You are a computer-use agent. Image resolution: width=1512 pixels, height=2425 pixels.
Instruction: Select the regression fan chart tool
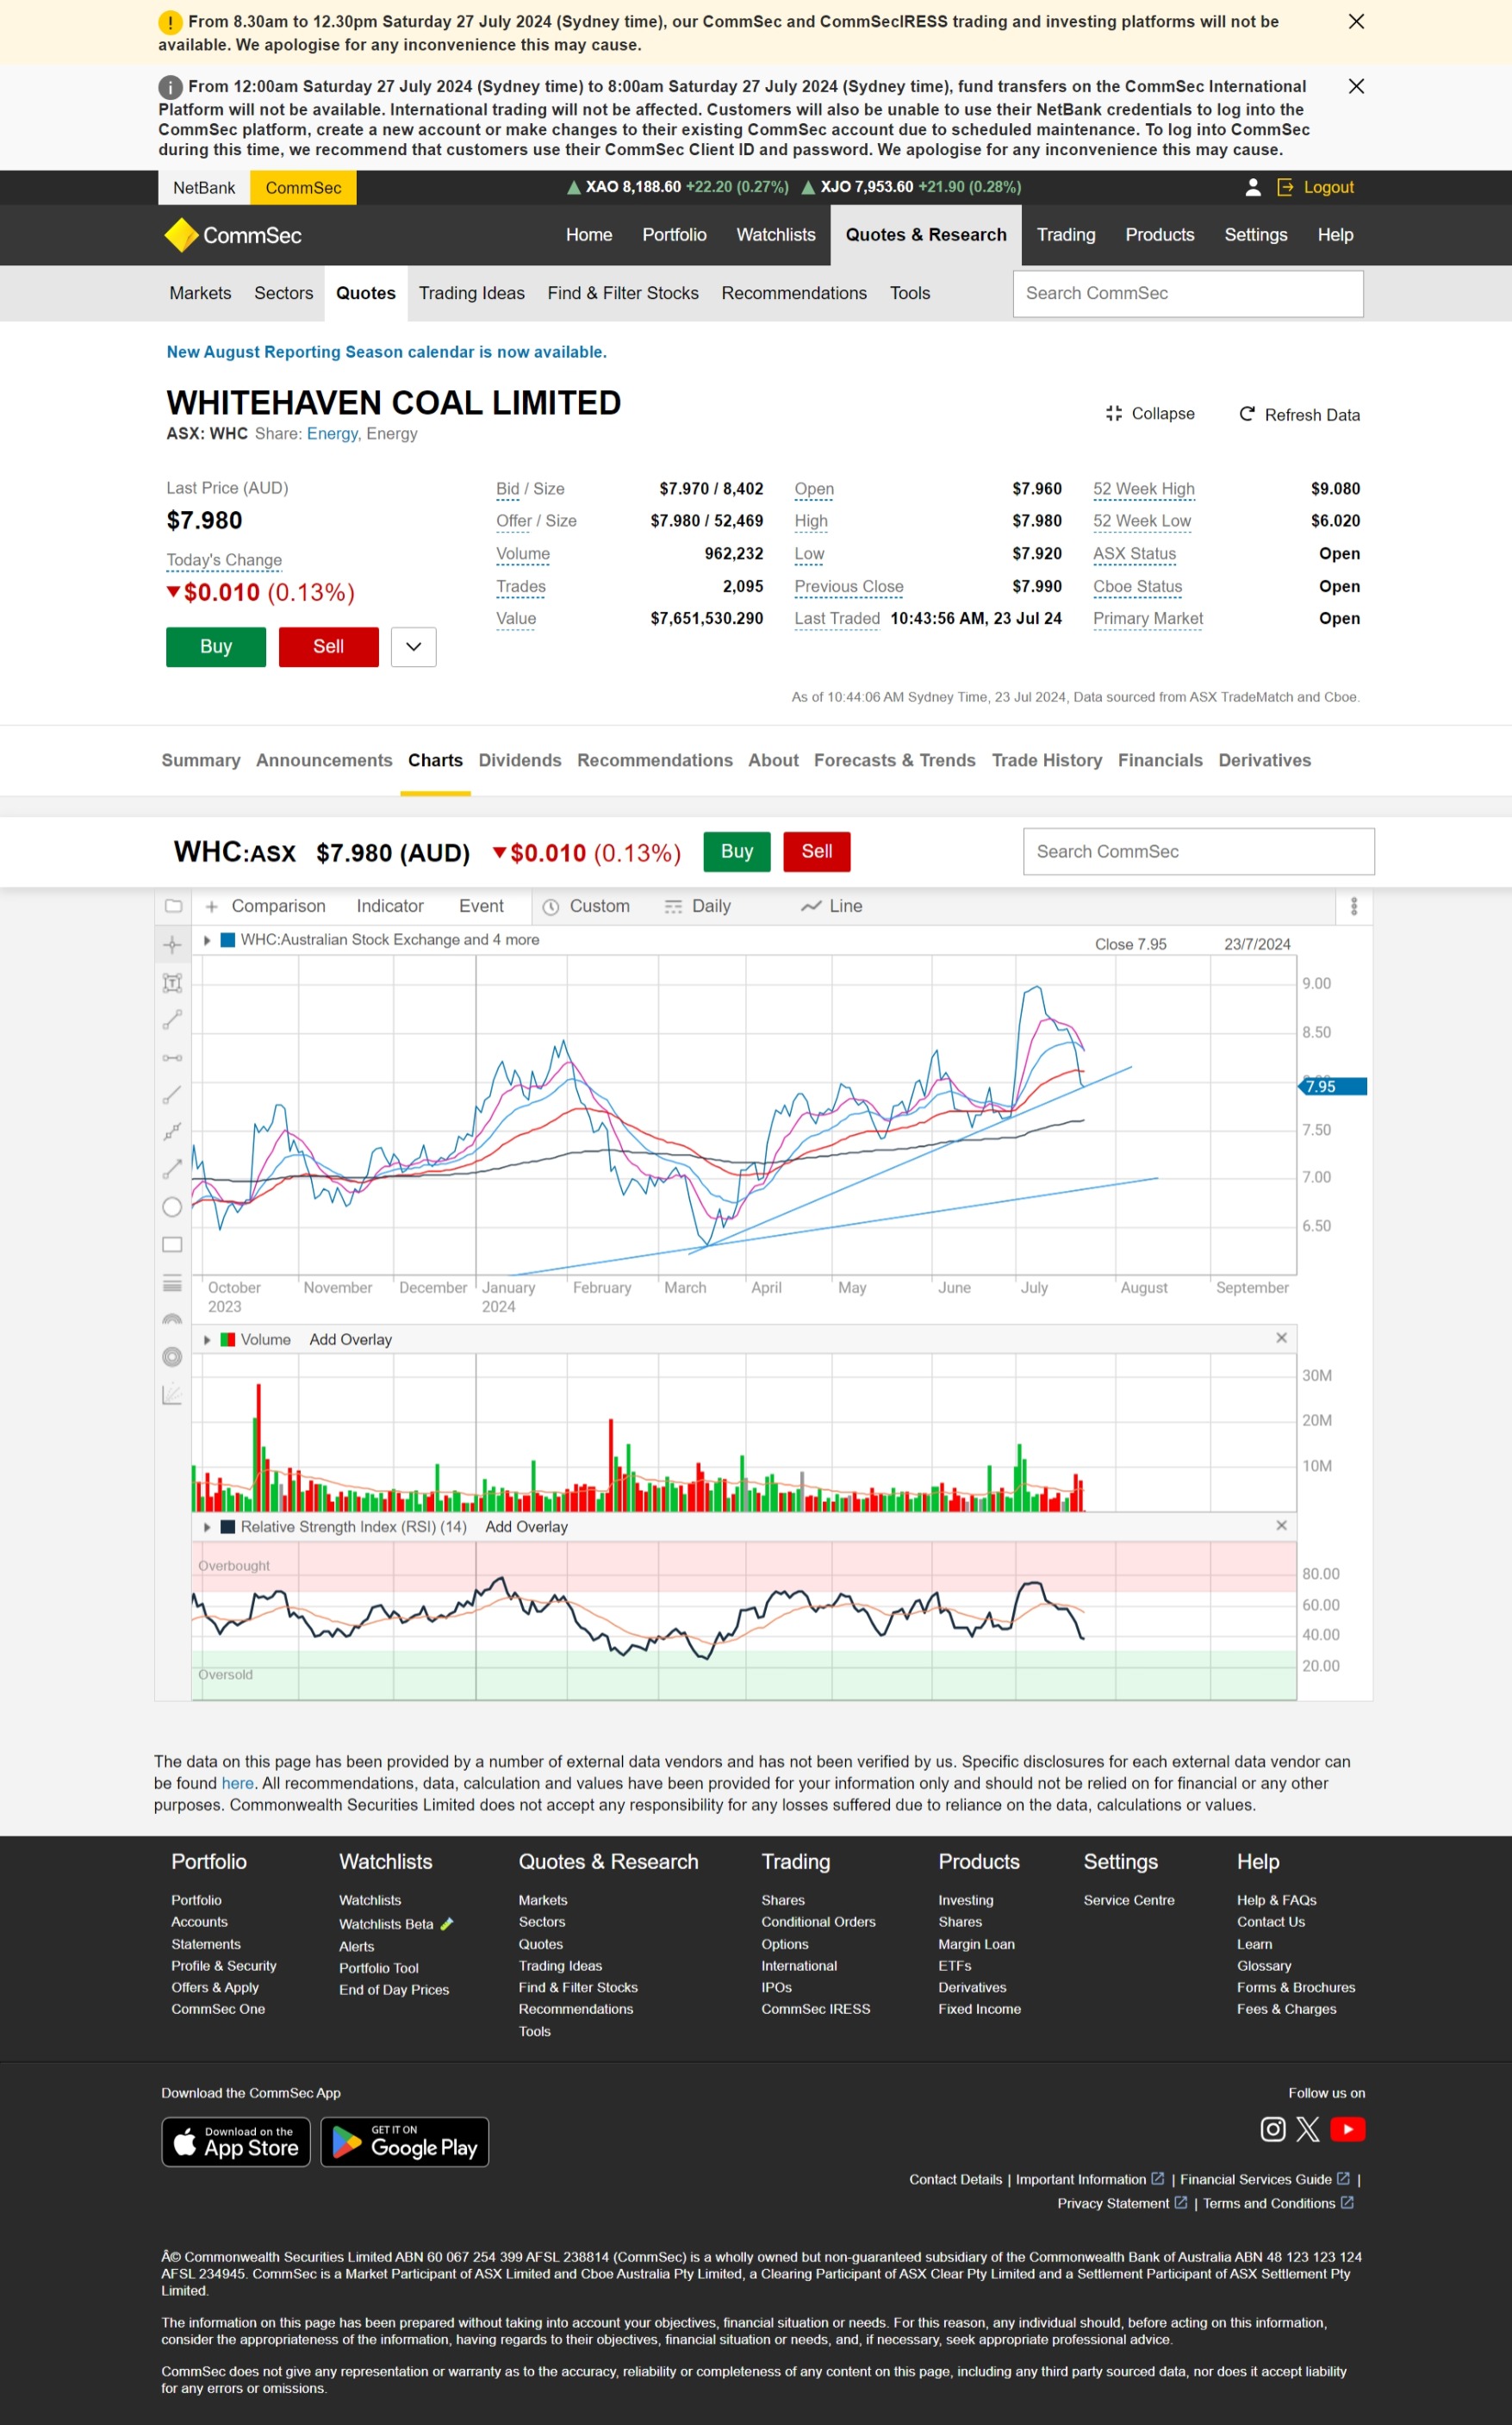click(172, 1394)
